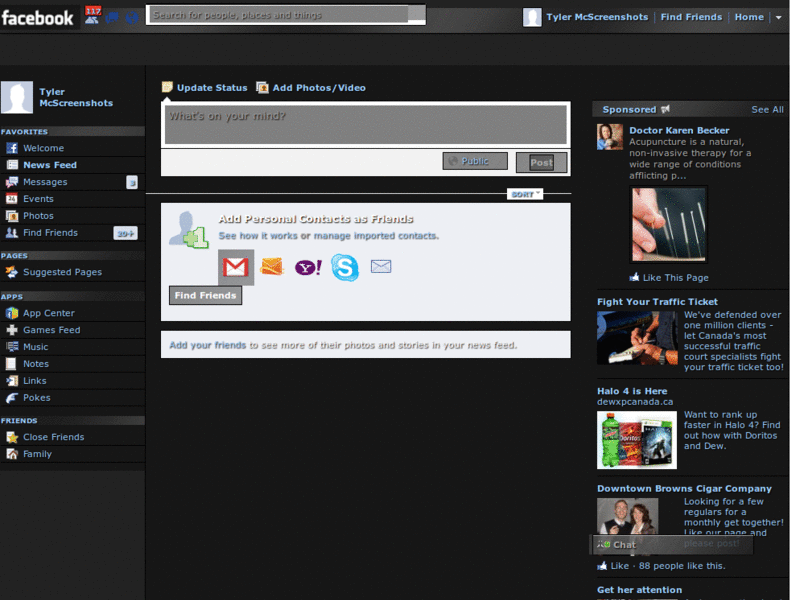800x600 pixels.
Task: Click Tyler McScreenshots sidebar profile name
Action: pyautogui.click(x=76, y=97)
